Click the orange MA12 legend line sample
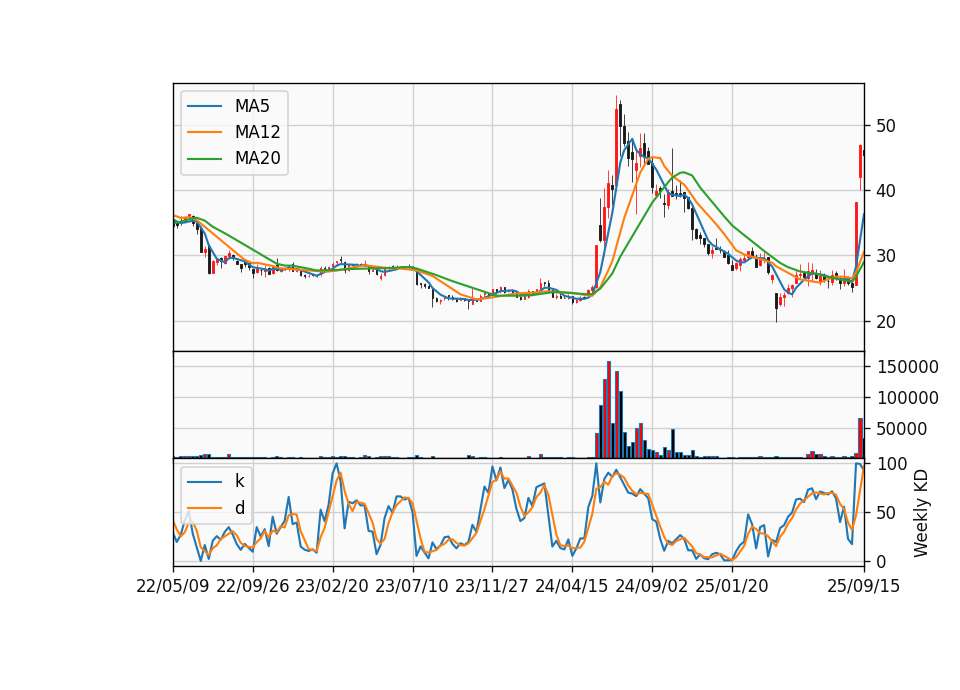Screen dimensions: 960x690 204,132
